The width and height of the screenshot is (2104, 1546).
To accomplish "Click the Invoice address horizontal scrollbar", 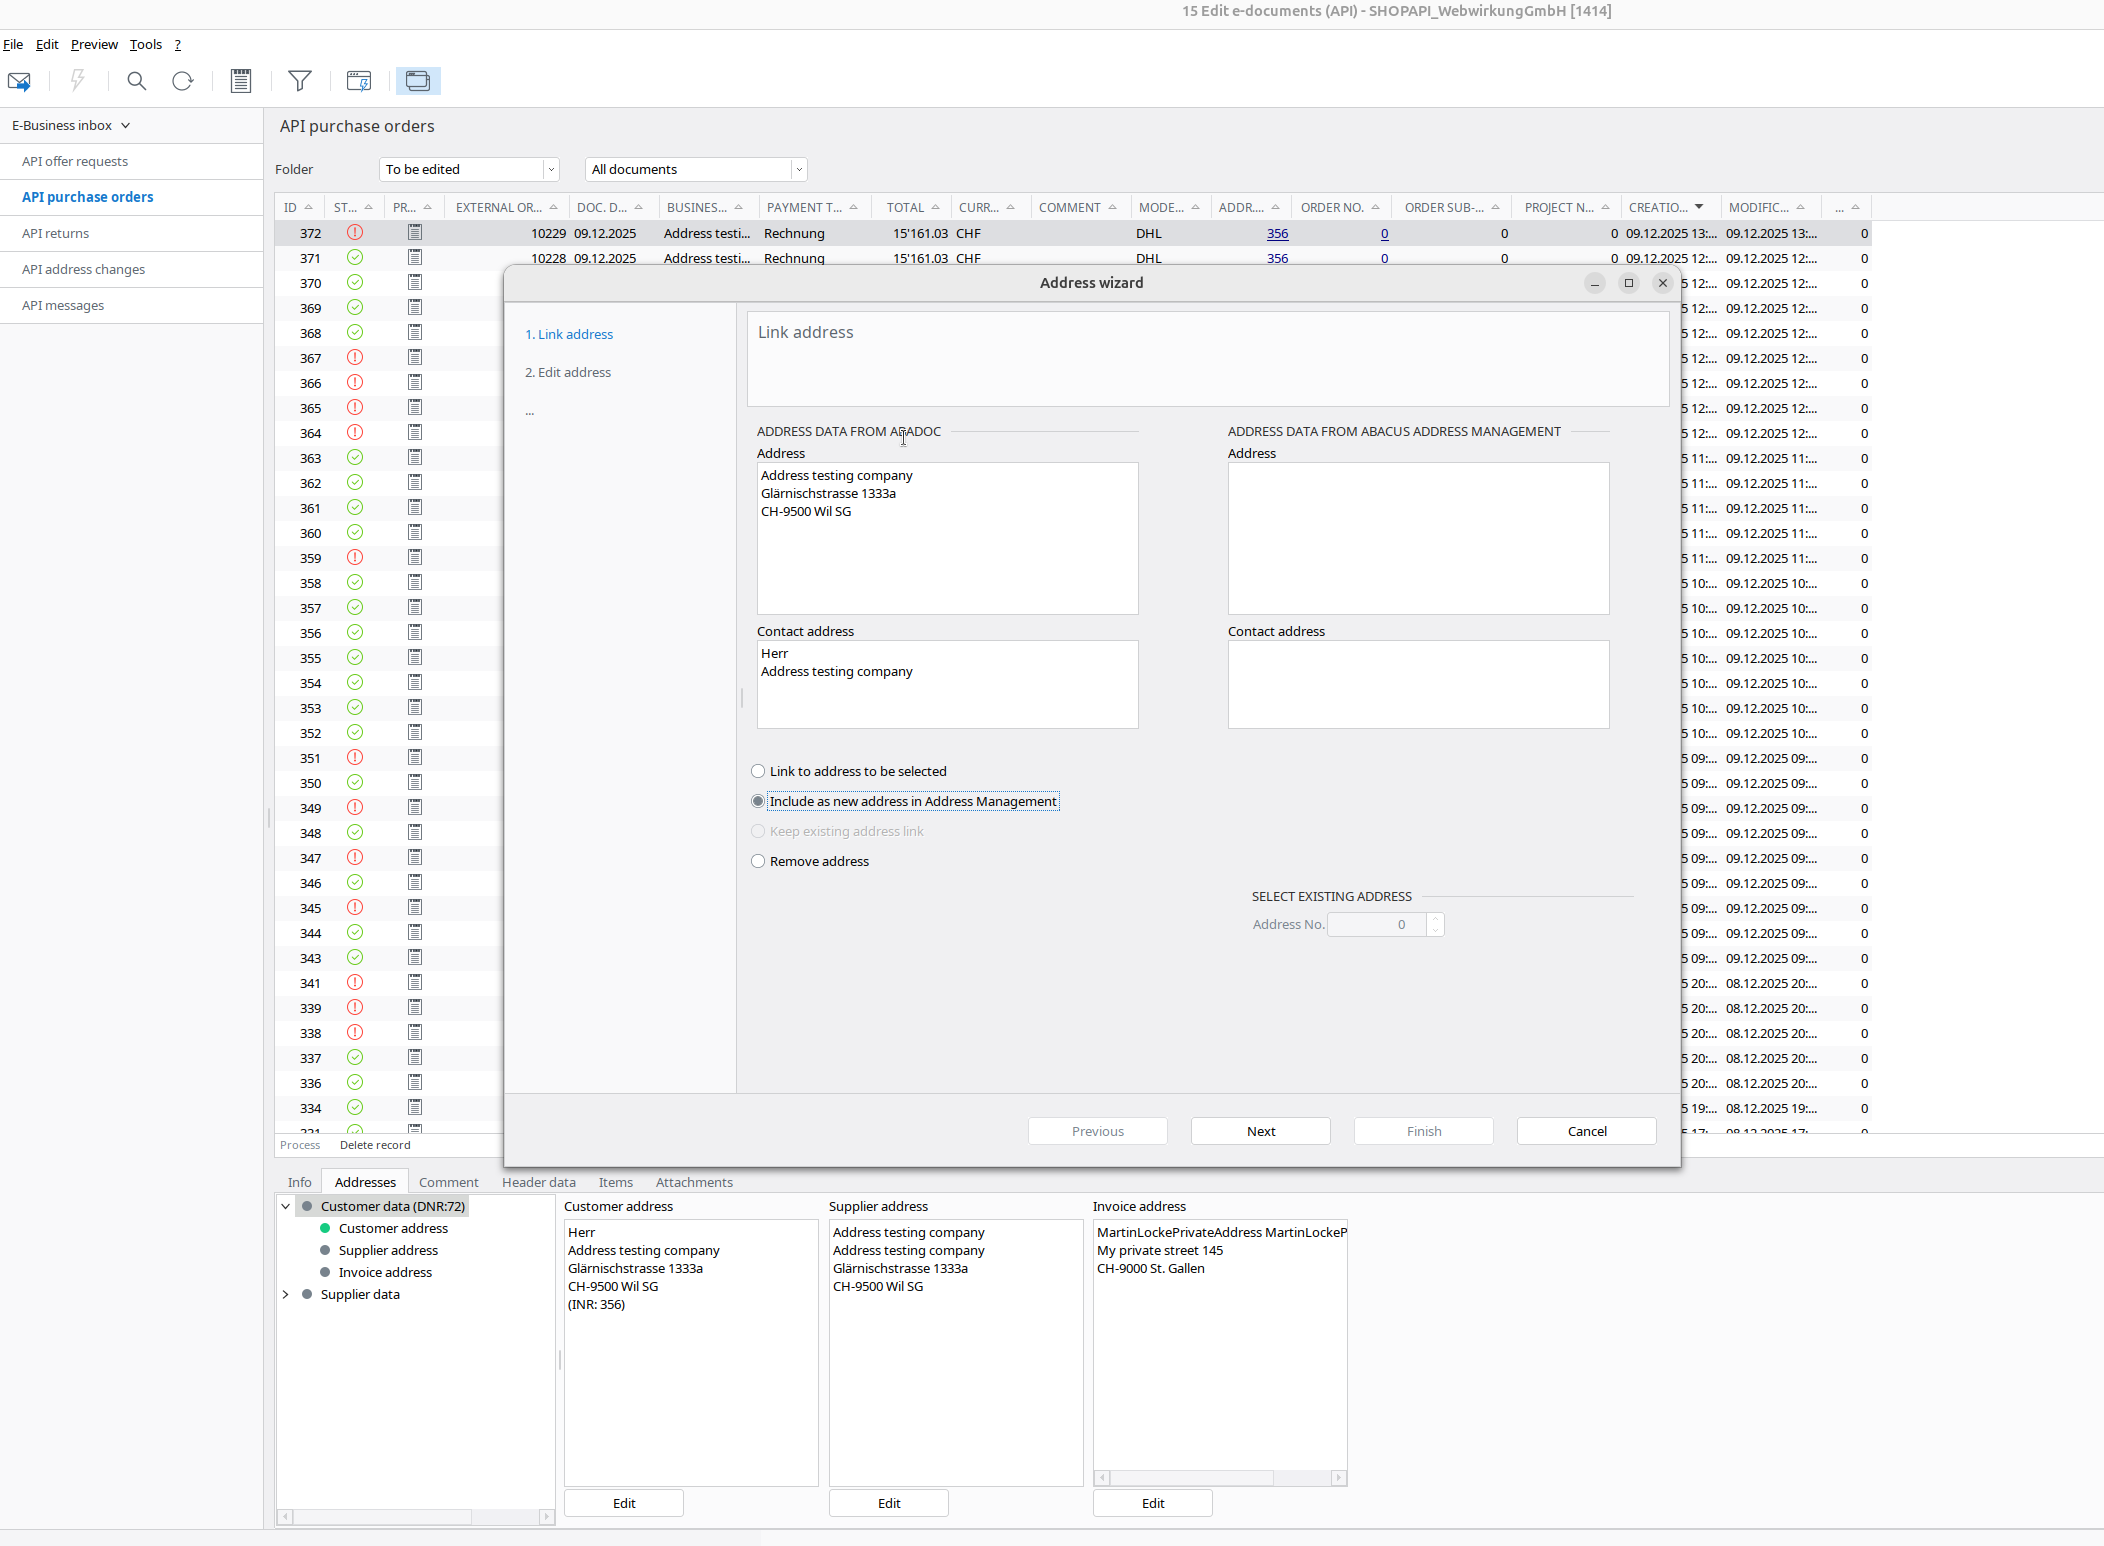I will 1190,1478.
